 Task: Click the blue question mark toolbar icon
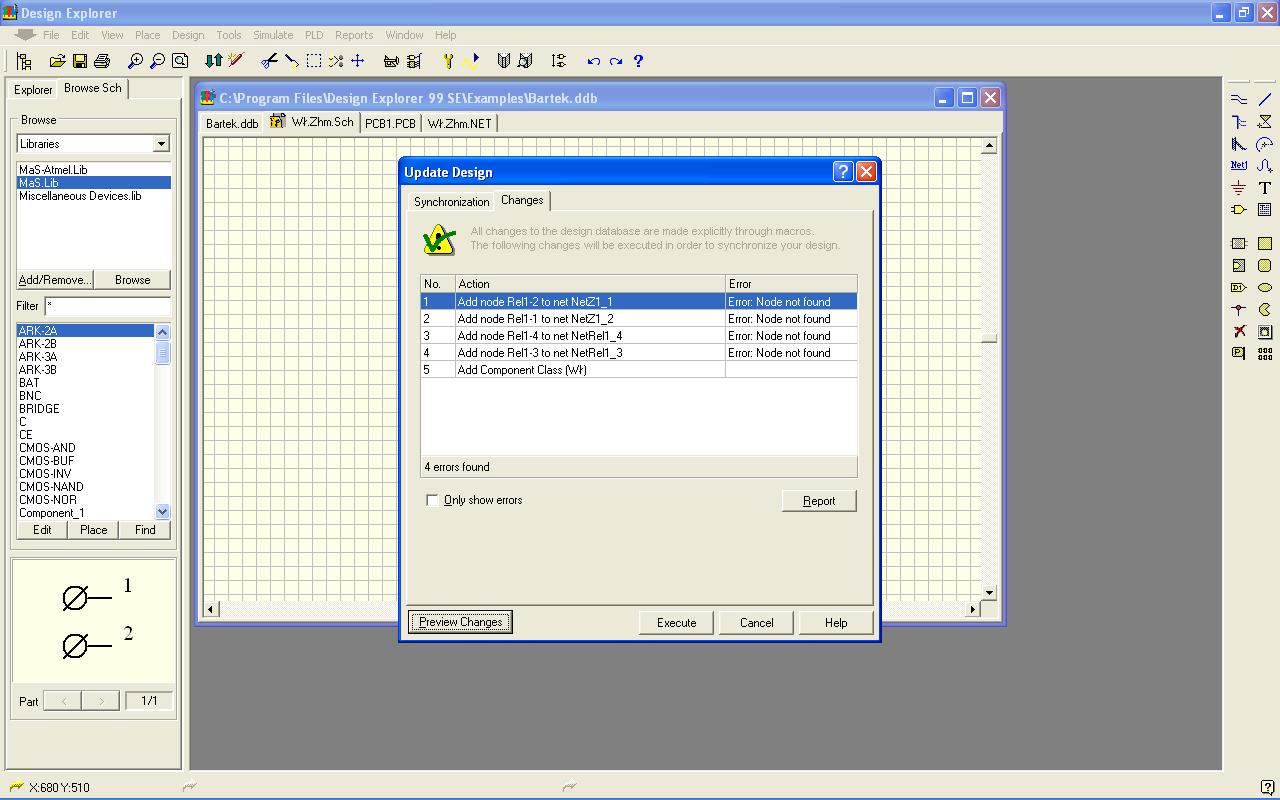[x=638, y=61]
